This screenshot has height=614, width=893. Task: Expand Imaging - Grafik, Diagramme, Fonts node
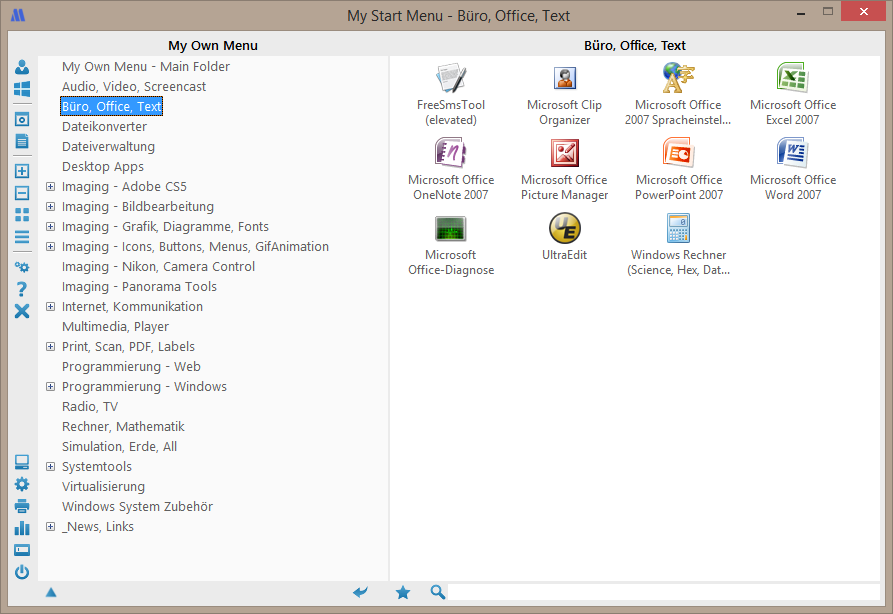51,226
